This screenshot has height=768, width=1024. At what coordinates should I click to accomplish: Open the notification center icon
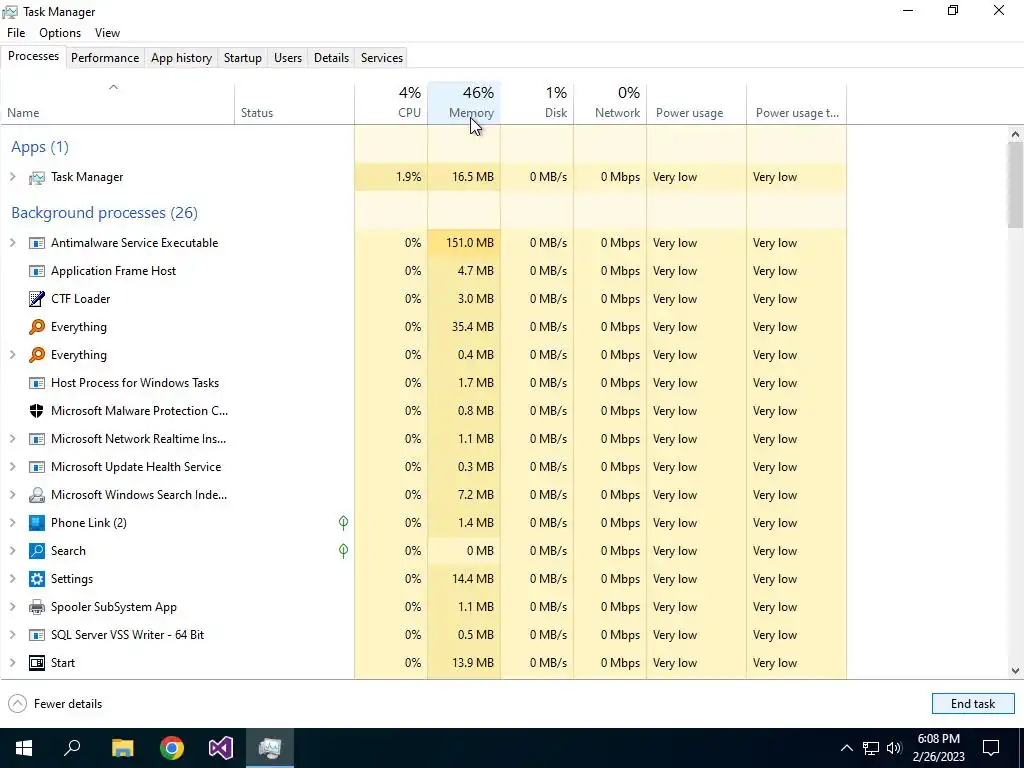click(x=991, y=748)
